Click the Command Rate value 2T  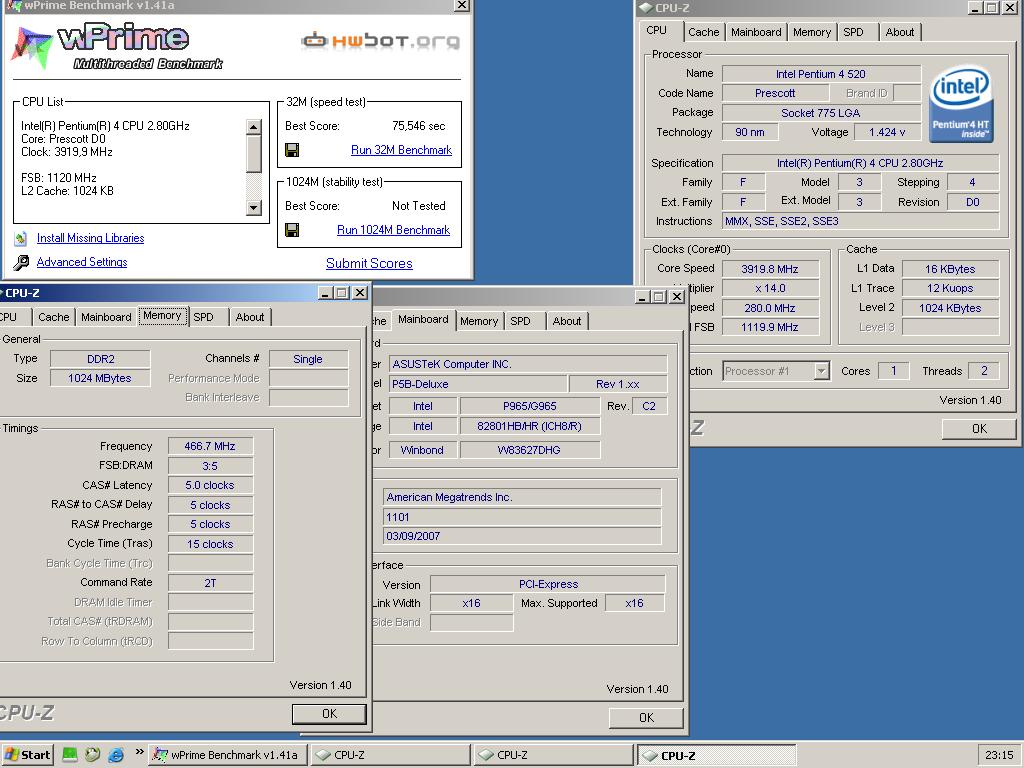[210, 583]
